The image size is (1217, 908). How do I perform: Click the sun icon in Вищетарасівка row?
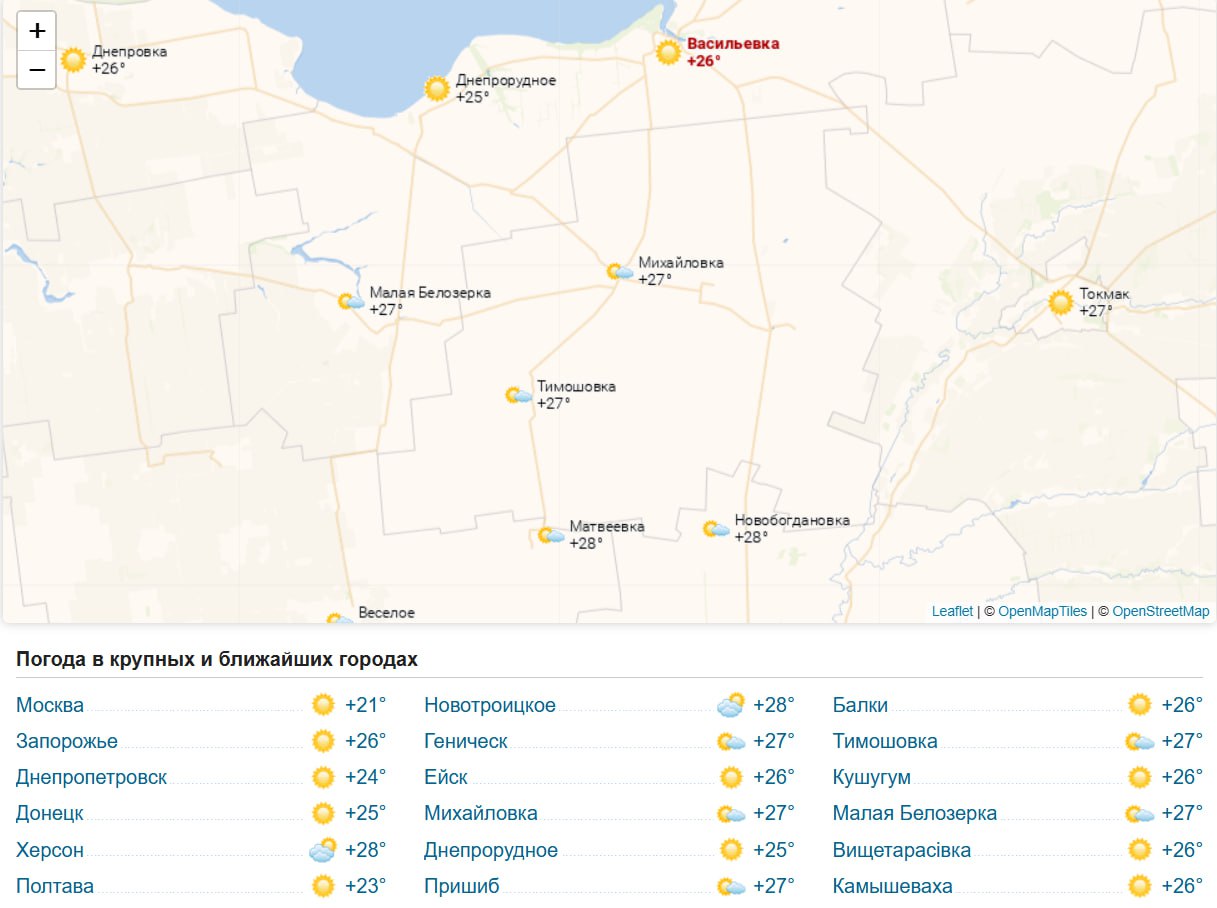[x=1140, y=850]
